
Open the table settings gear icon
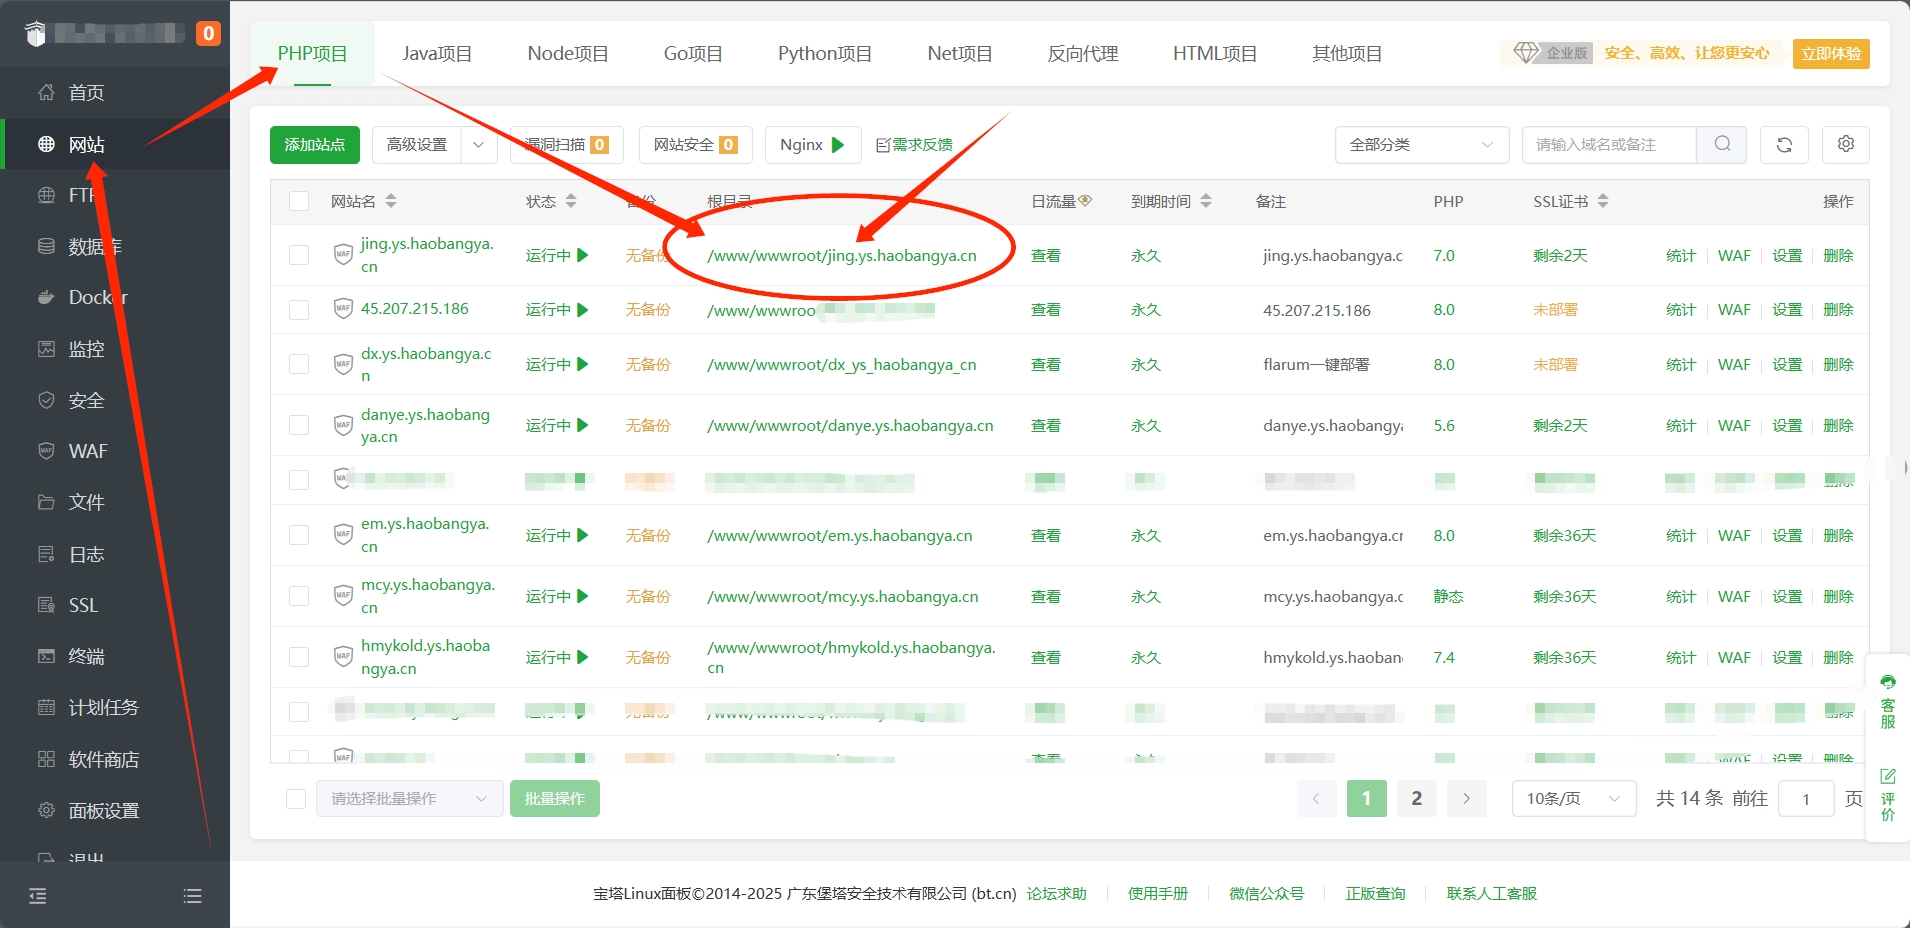click(1846, 144)
